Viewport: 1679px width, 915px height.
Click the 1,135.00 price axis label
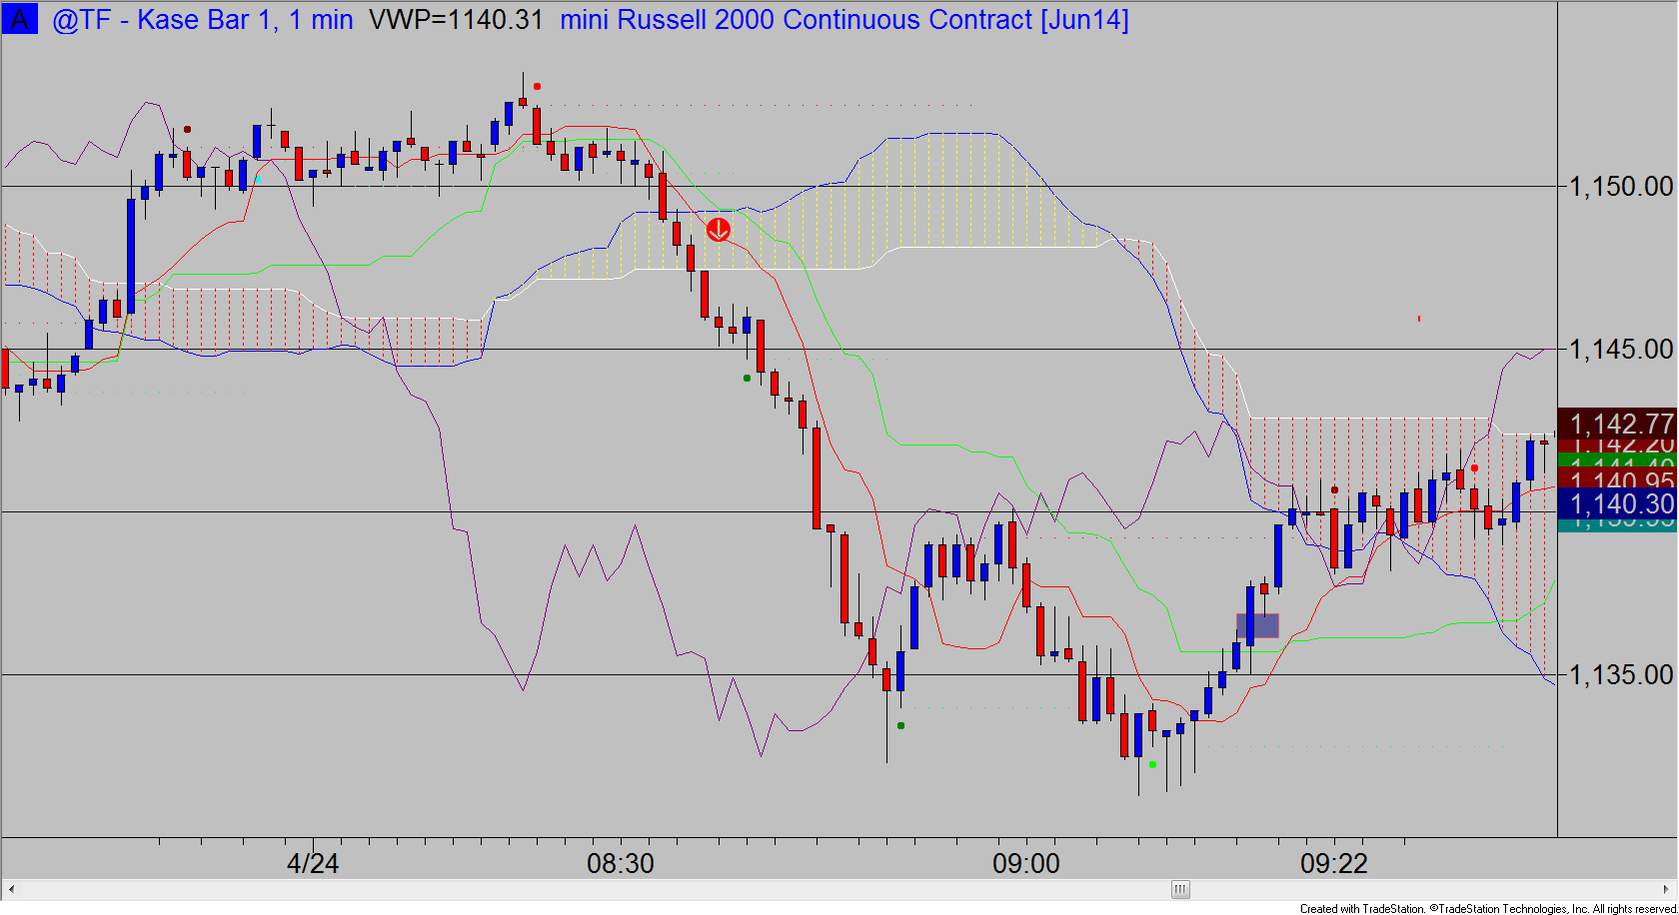coord(1621,675)
